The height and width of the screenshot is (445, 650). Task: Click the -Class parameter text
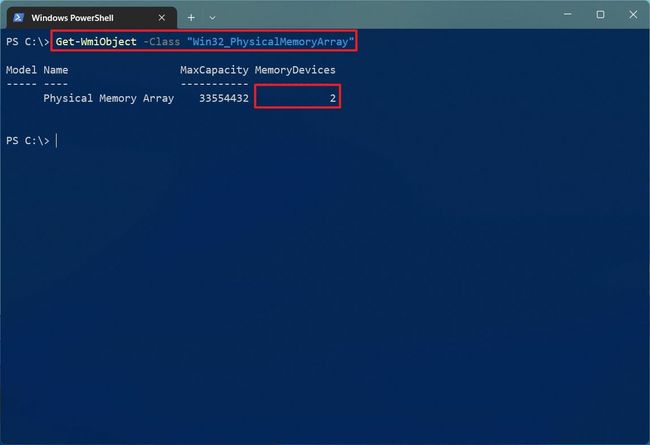pos(162,41)
